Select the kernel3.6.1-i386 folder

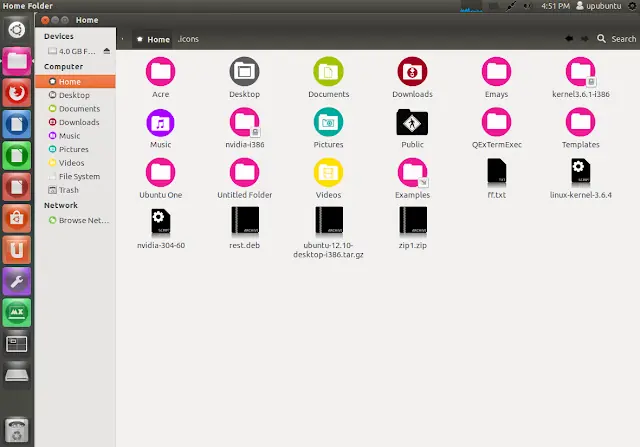(580, 72)
